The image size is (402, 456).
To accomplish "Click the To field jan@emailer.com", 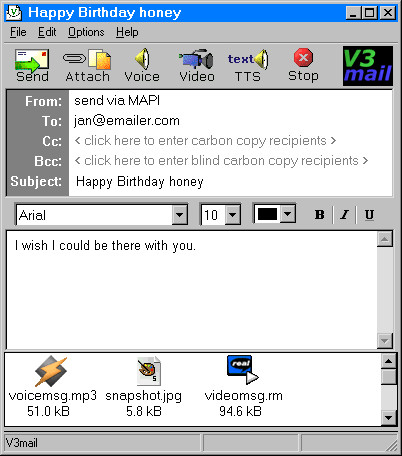I will 230,120.
